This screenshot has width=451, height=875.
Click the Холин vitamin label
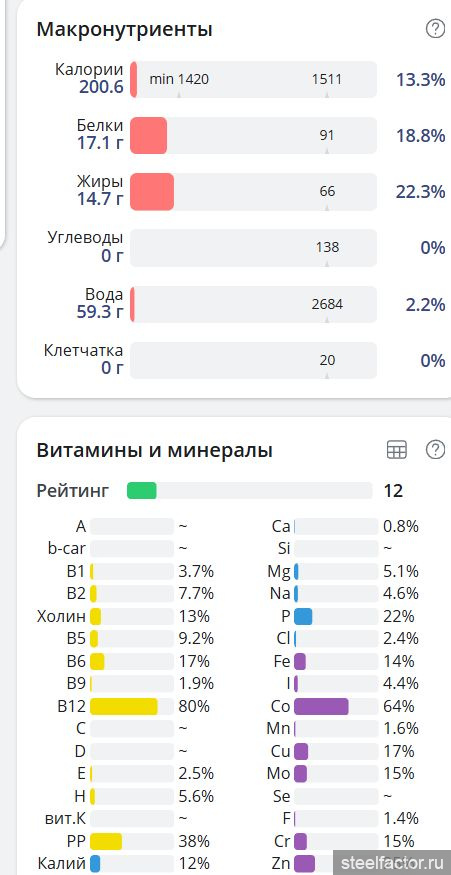coord(61,616)
